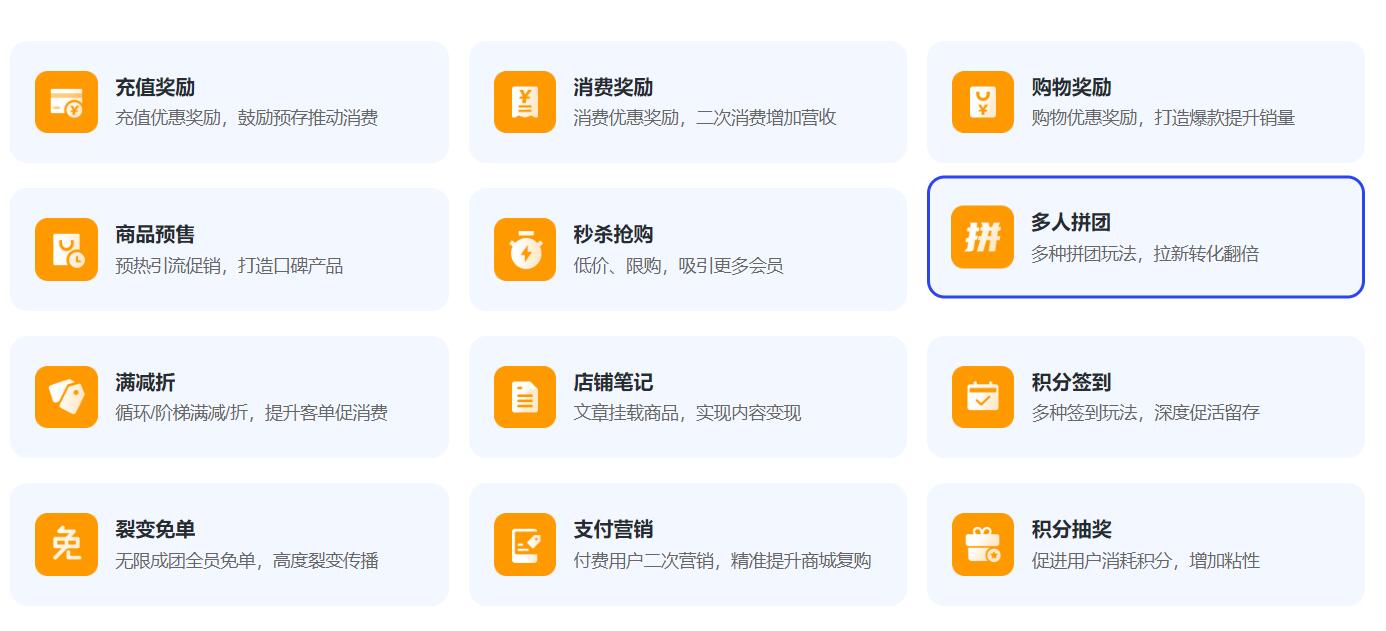
Task: Open the 多人拼团 title
Action: coord(1072,222)
